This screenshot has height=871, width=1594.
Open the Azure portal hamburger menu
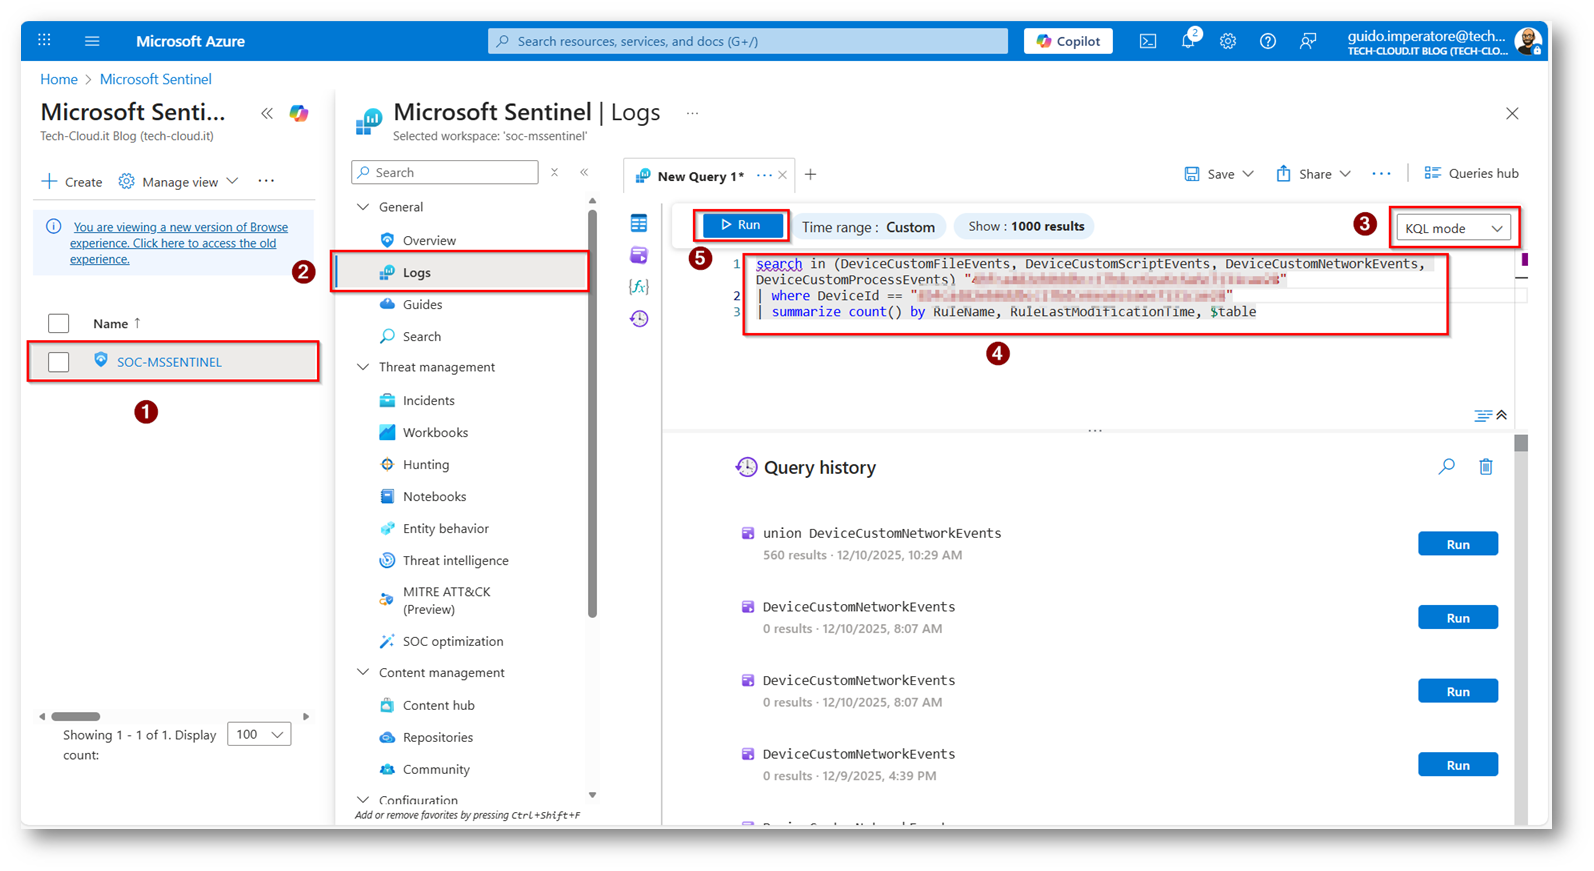click(x=92, y=41)
